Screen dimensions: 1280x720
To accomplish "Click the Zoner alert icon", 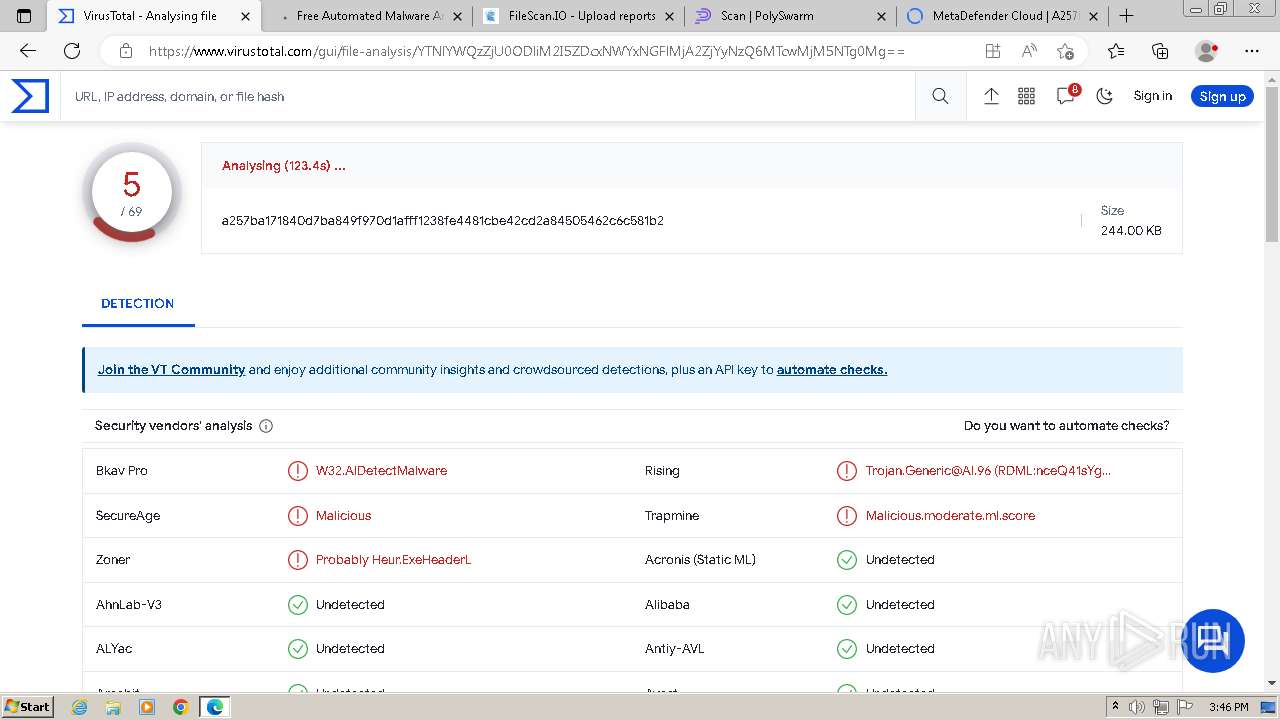I will 298,560.
